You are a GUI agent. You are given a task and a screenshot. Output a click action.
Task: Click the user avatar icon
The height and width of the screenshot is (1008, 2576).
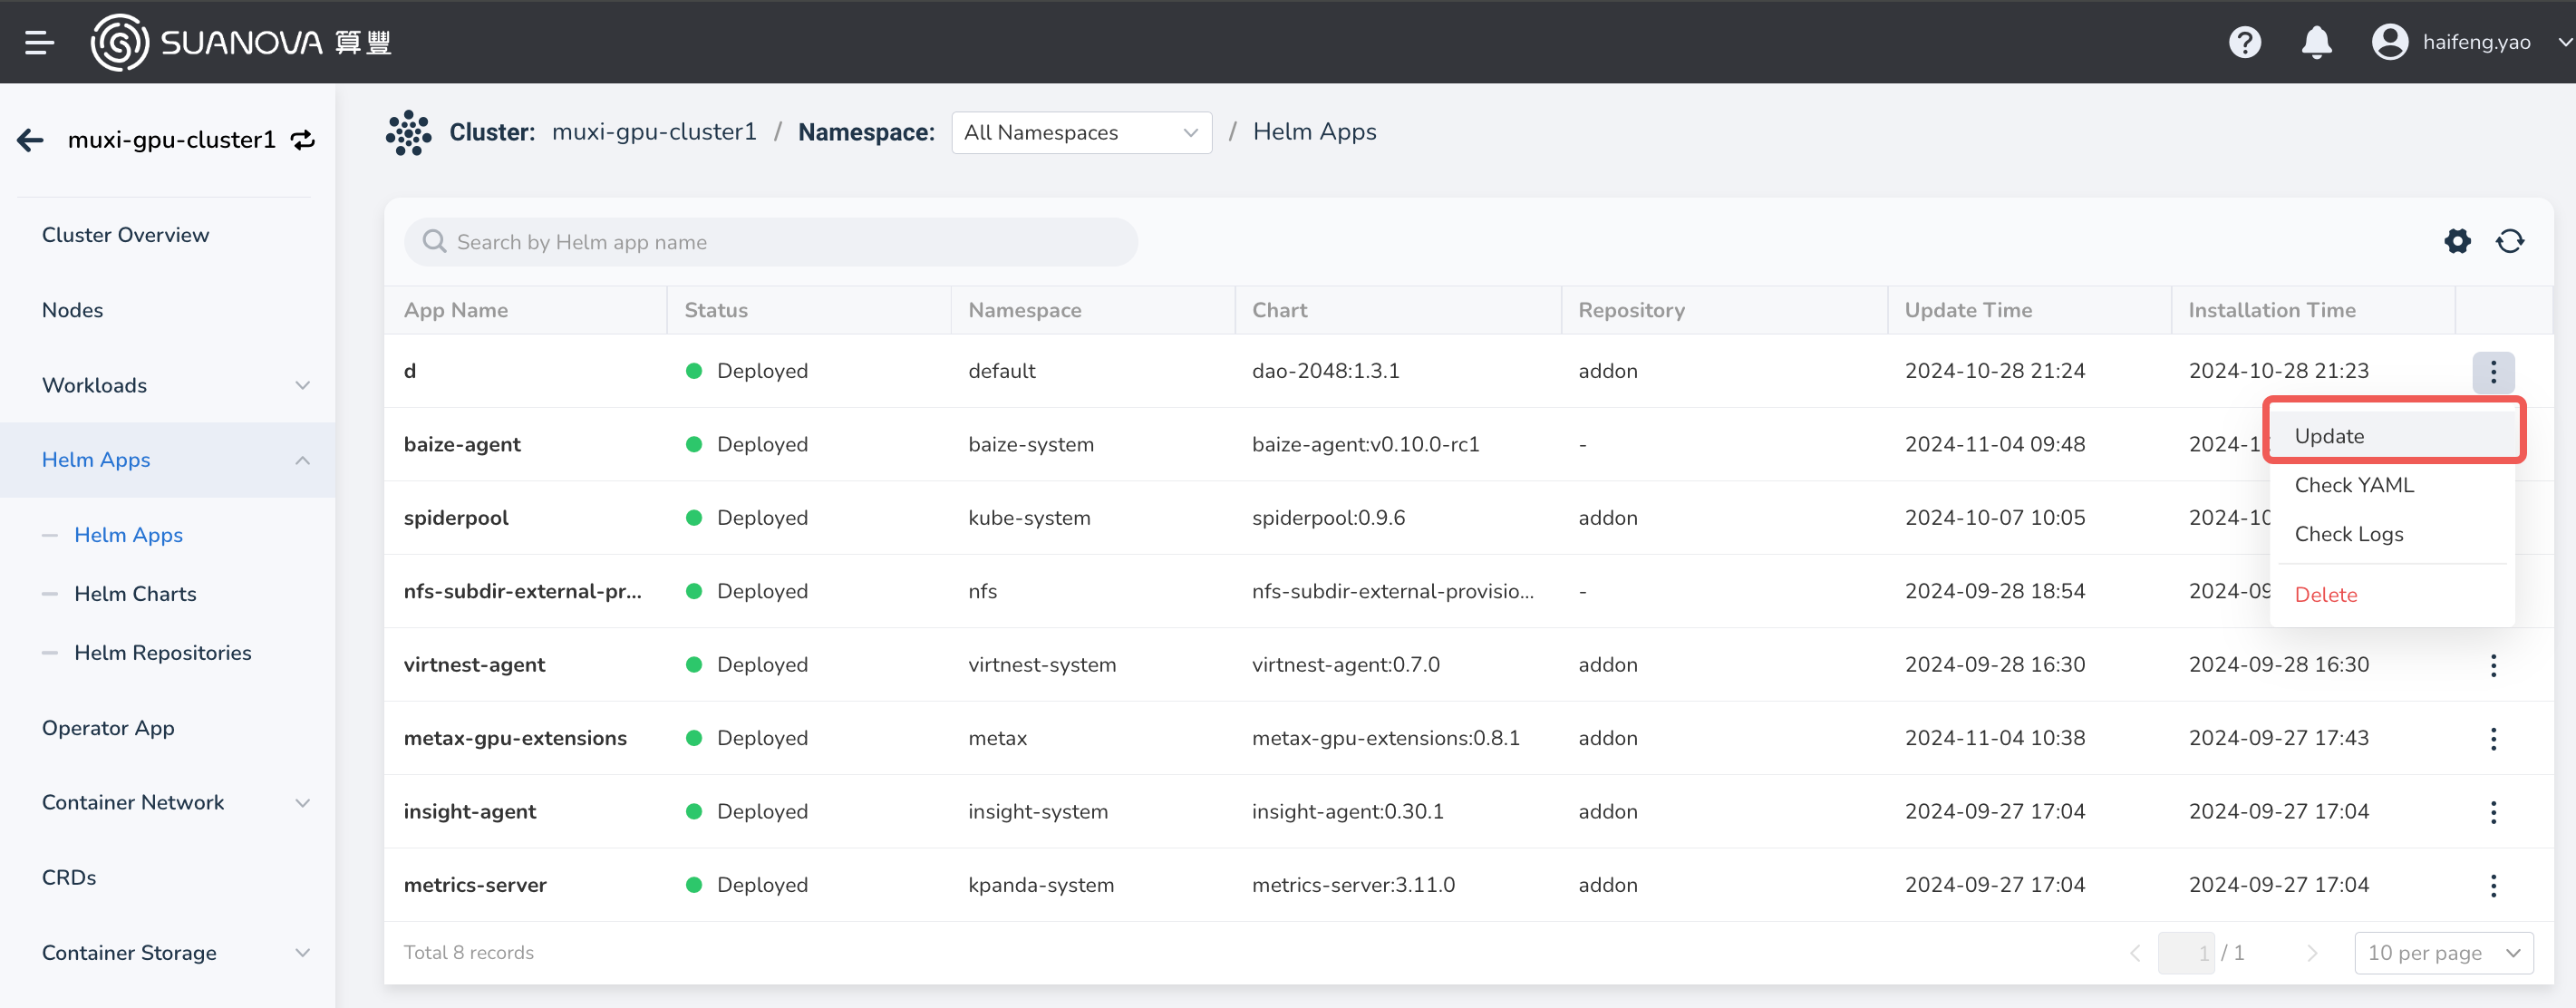[2390, 42]
